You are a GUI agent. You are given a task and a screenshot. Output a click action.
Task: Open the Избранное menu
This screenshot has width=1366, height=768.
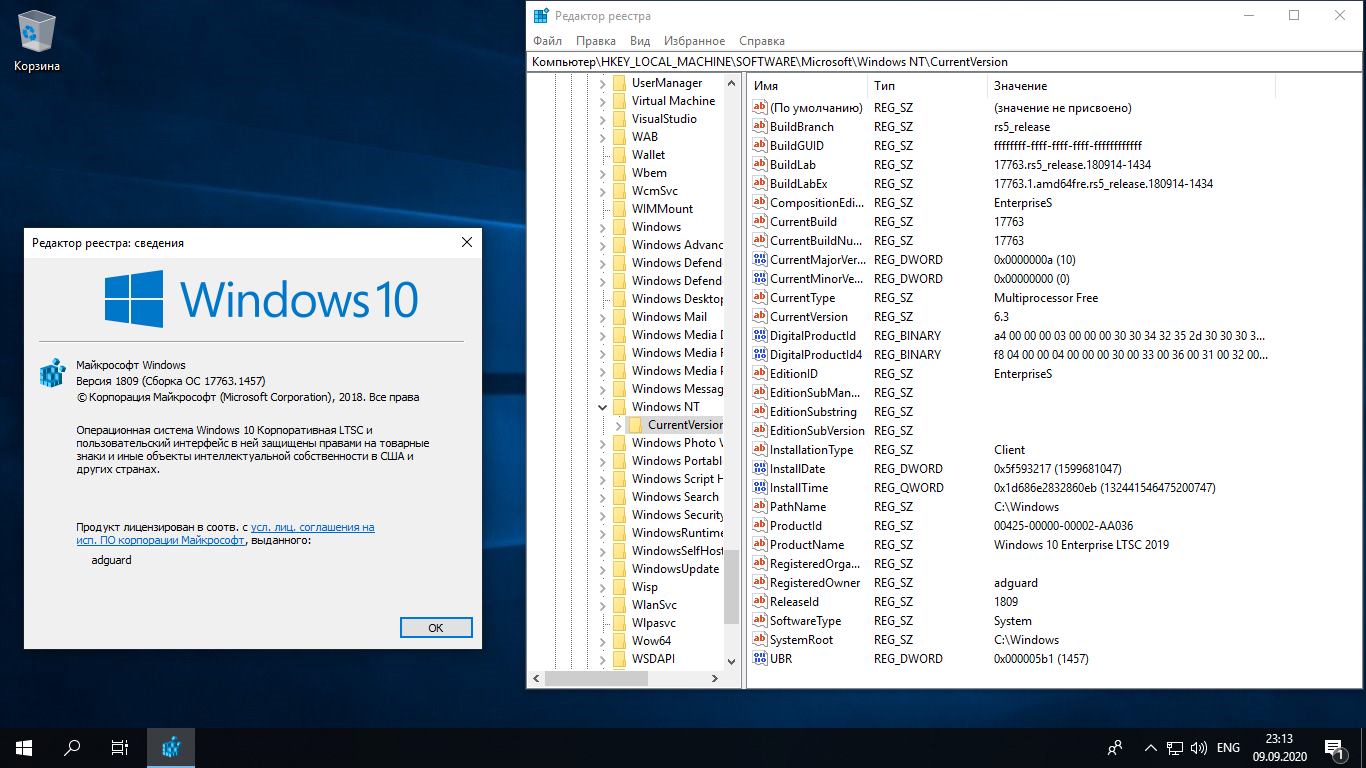(693, 41)
